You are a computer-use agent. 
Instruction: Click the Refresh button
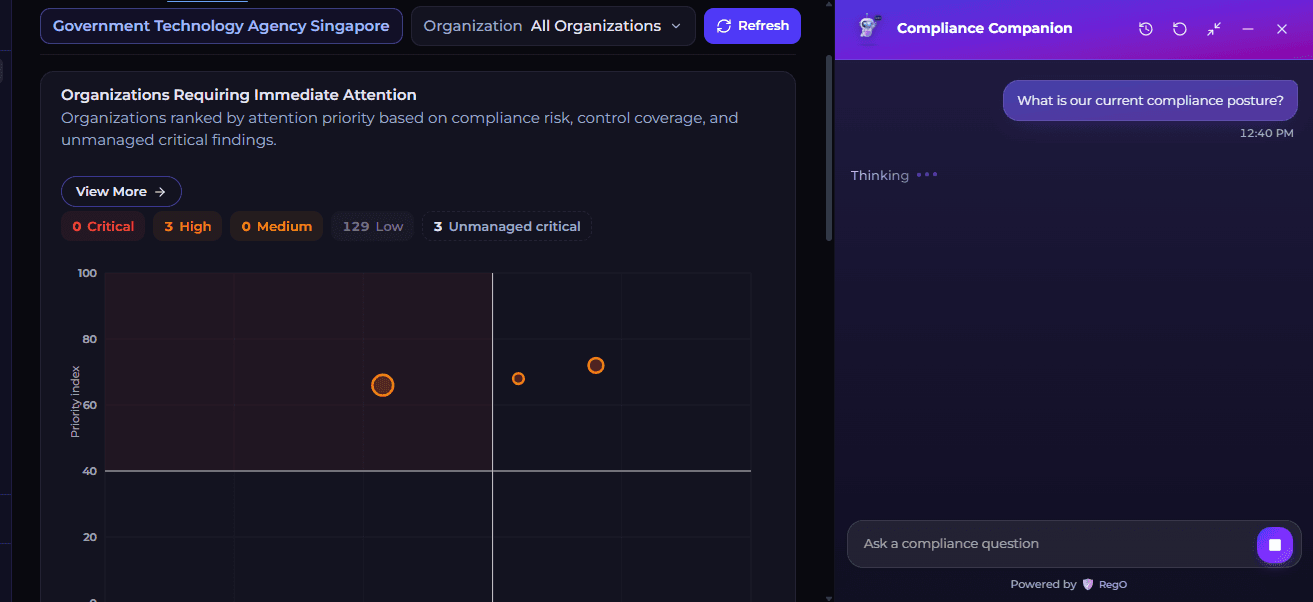point(753,26)
